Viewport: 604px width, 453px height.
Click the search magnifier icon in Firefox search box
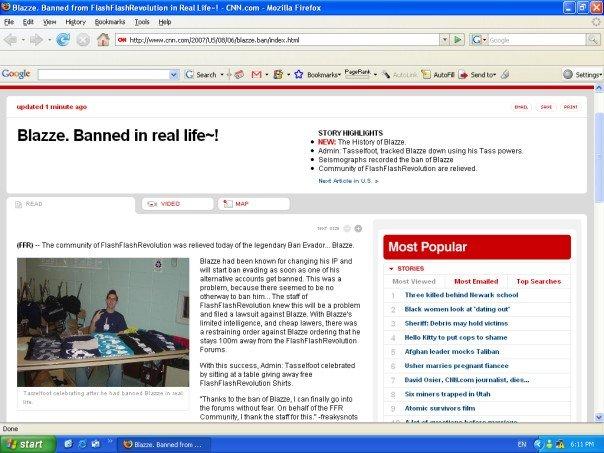coord(592,40)
